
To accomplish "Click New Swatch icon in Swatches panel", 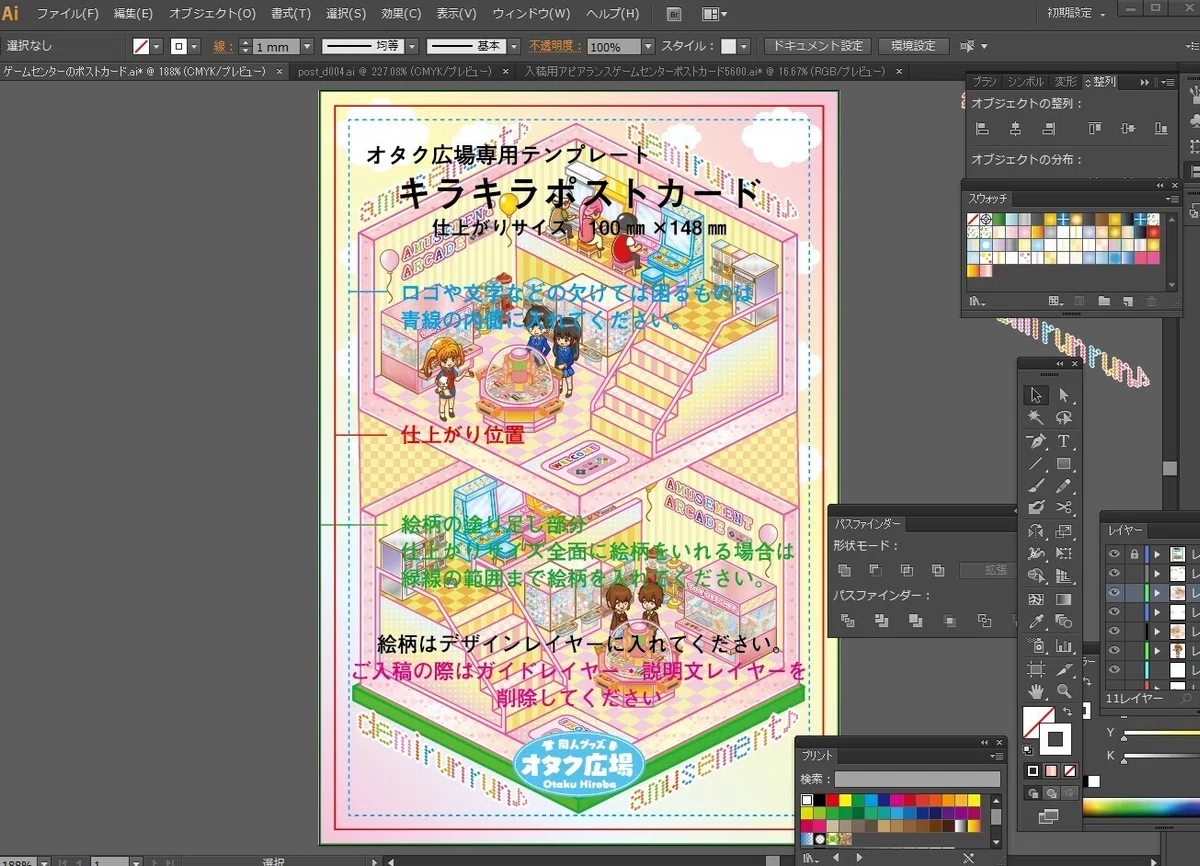I will point(1128,301).
